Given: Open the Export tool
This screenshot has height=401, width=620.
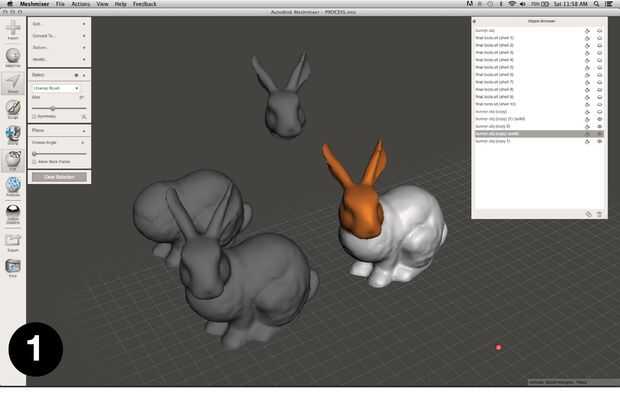Looking at the screenshot, I should tap(13, 242).
